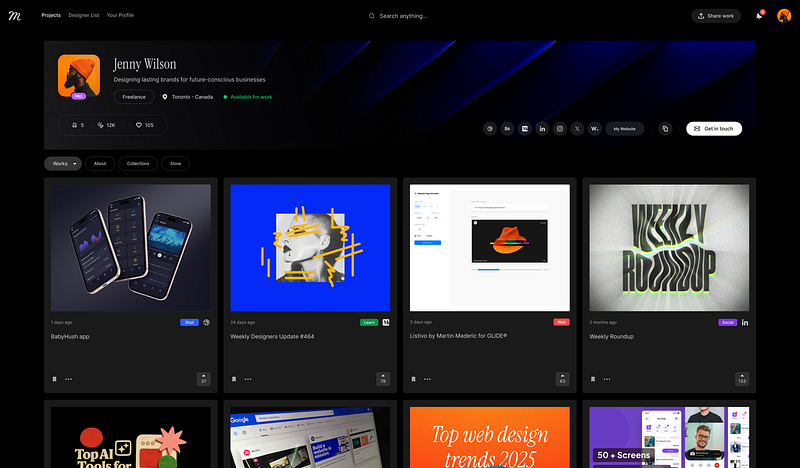Click 'Listivo by Martin Maderic for GLIDE®' title

(x=458, y=336)
